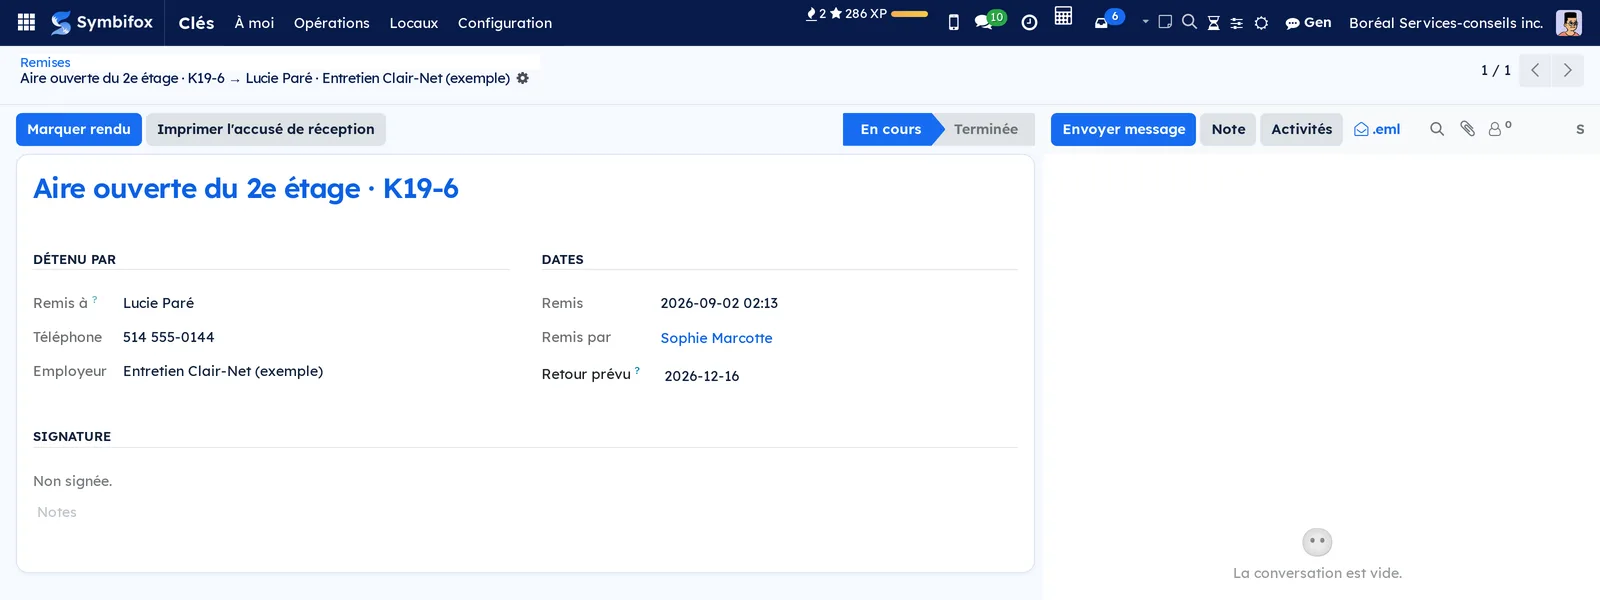The width and height of the screenshot is (1600, 600).
Task: Open the user avatar menu
Action: [x=1569, y=22]
